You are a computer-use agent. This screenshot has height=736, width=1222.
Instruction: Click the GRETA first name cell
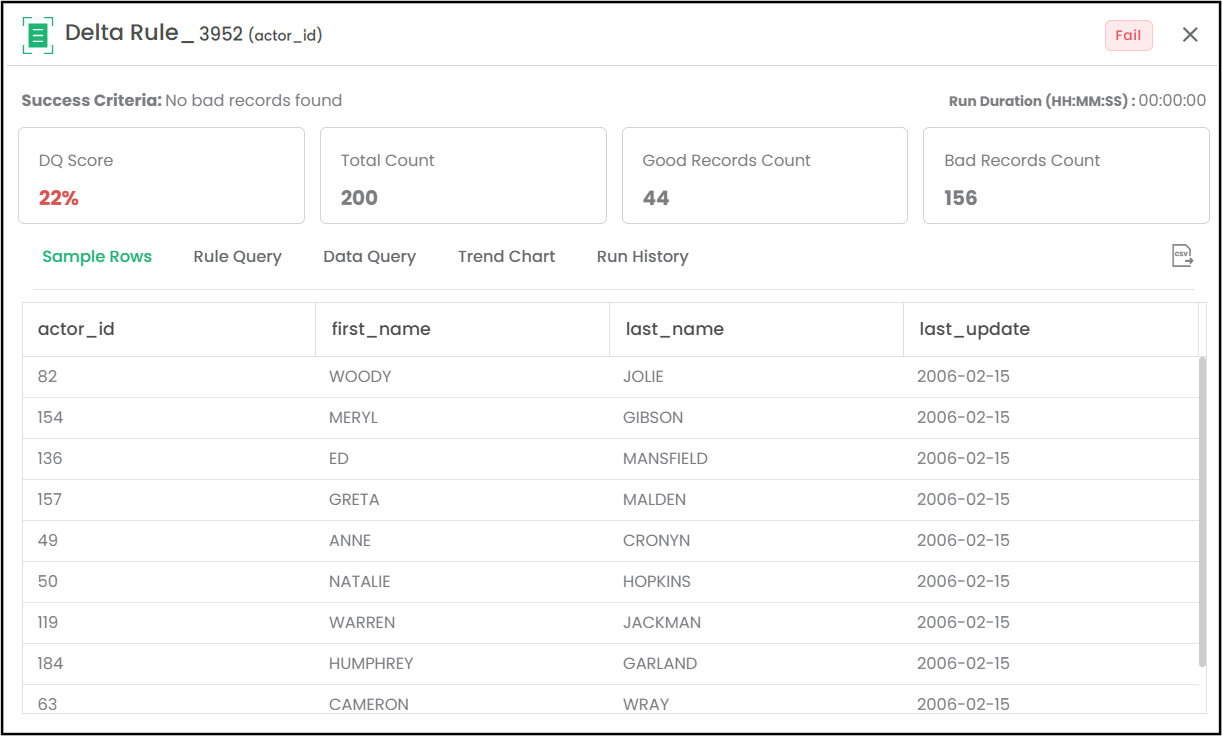click(462, 500)
